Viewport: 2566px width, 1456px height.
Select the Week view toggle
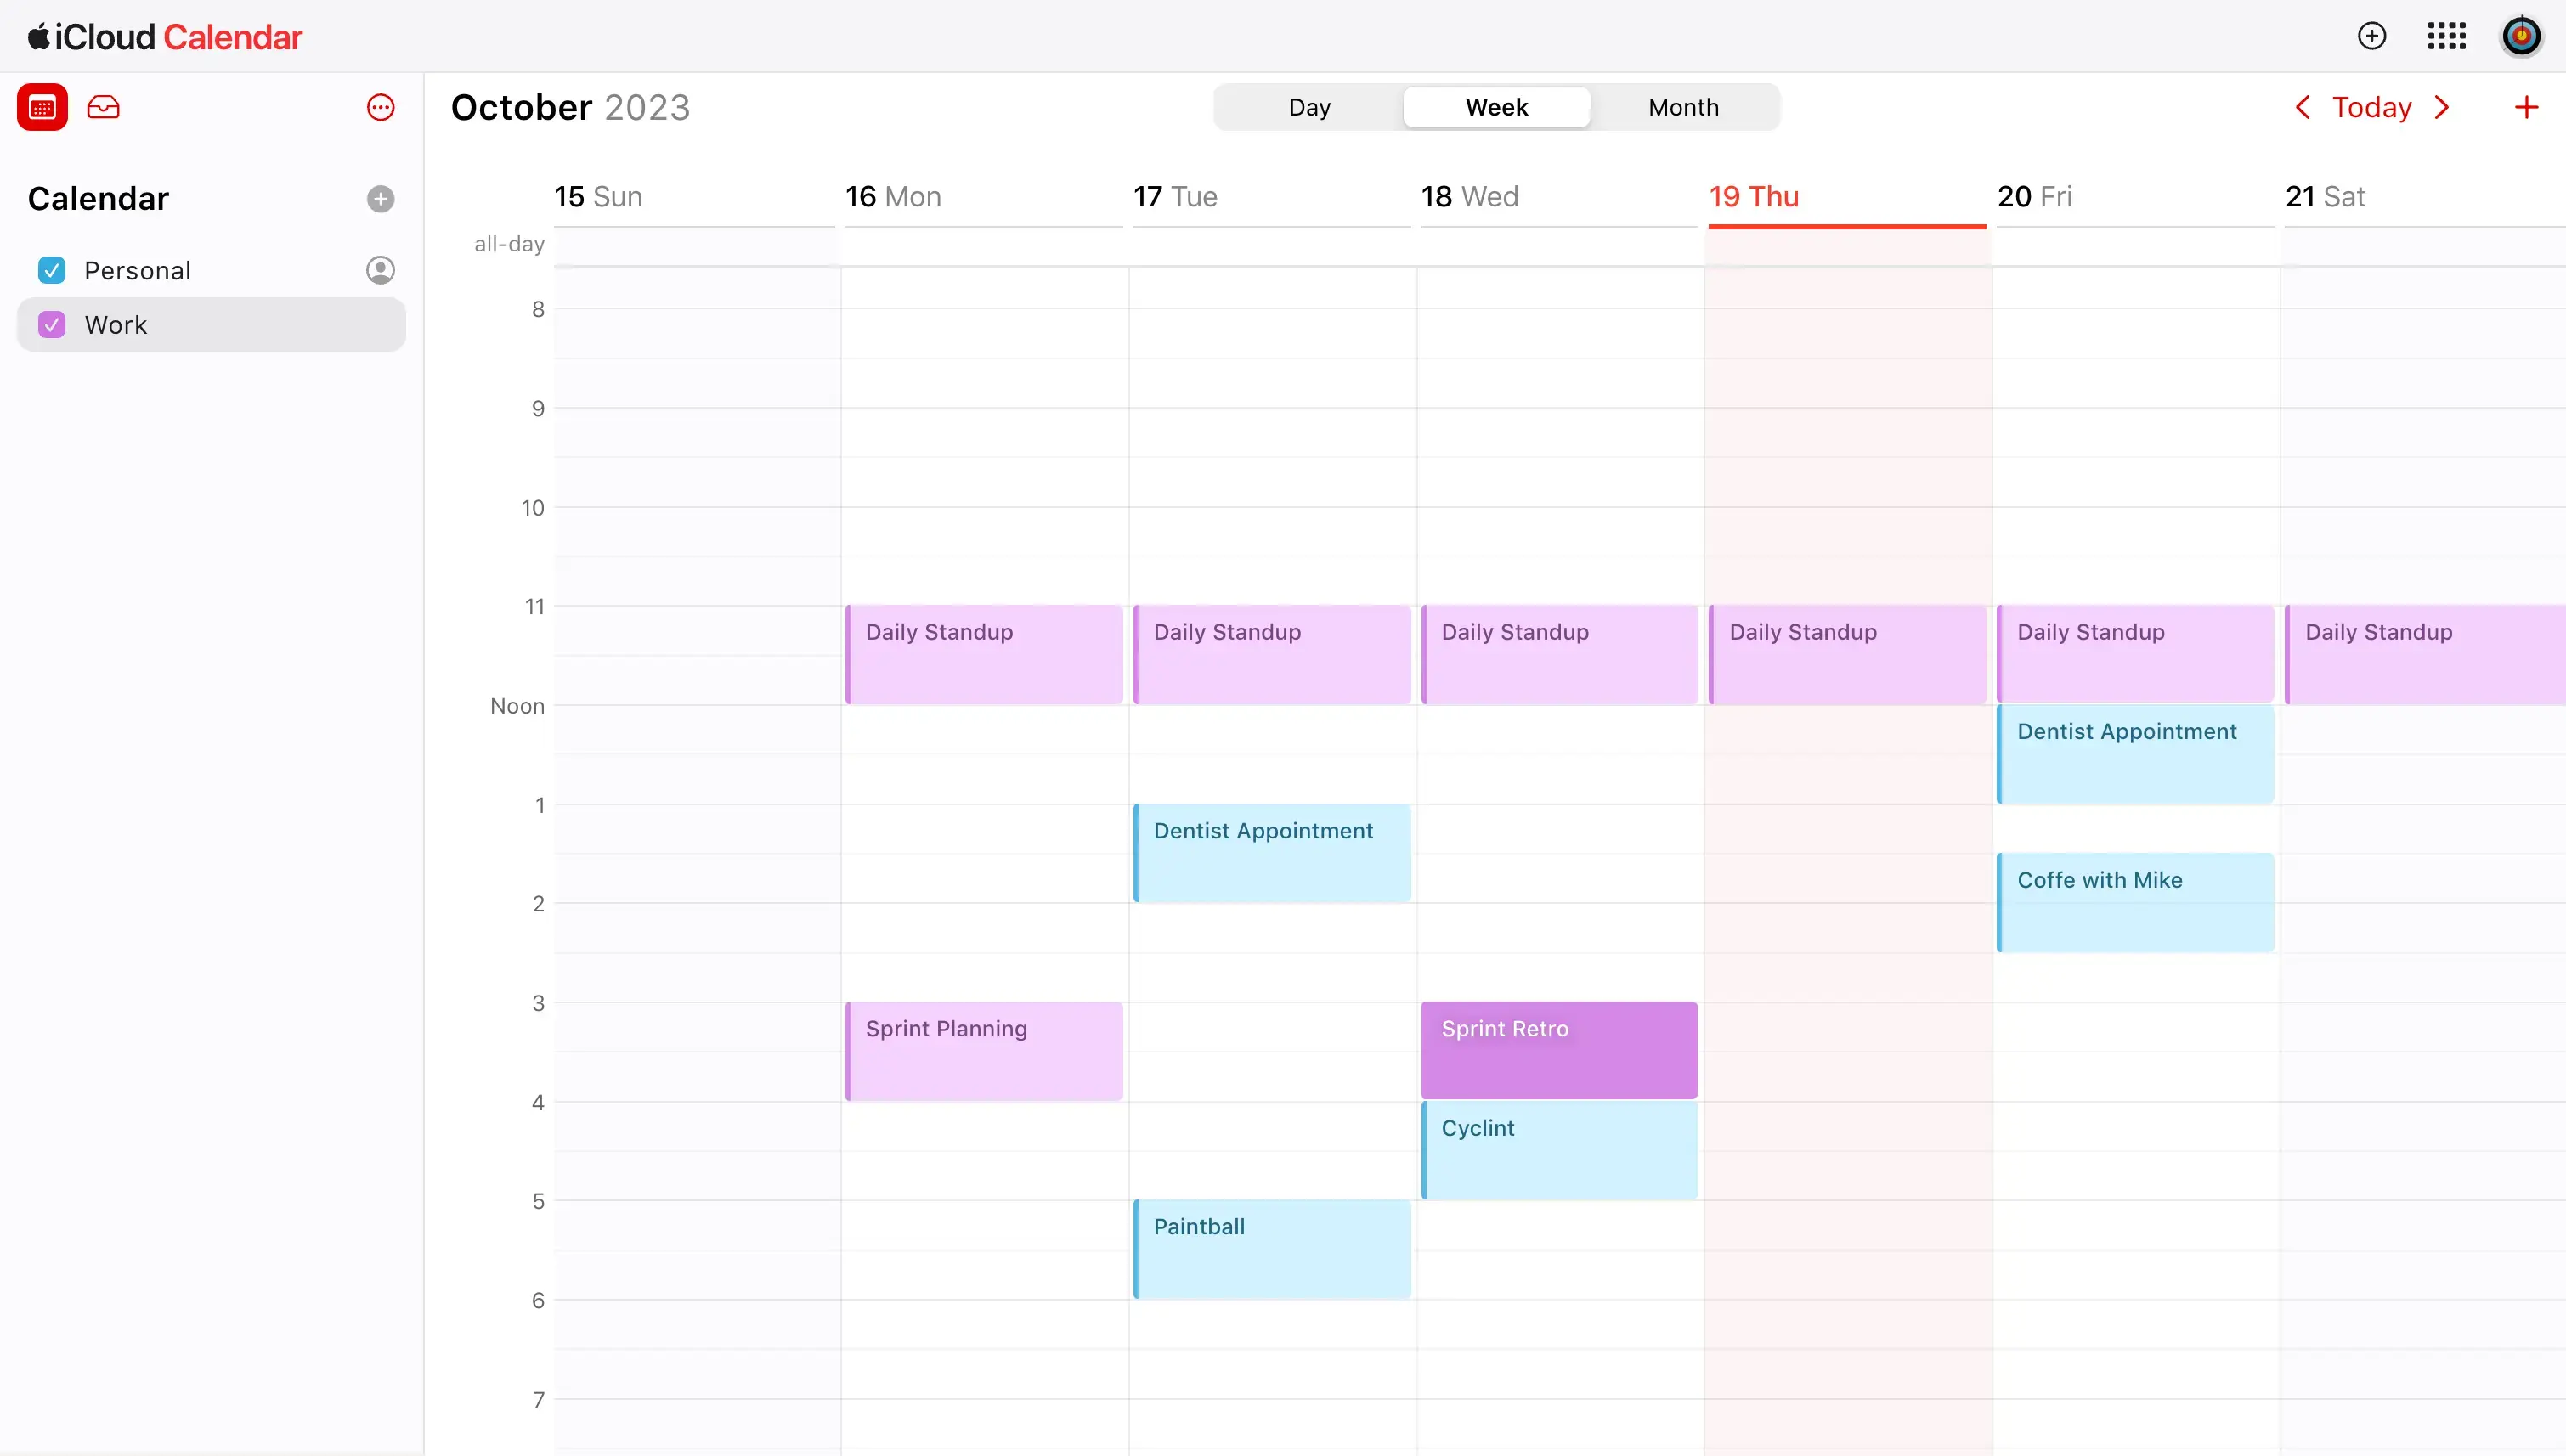tap(1496, 106)
